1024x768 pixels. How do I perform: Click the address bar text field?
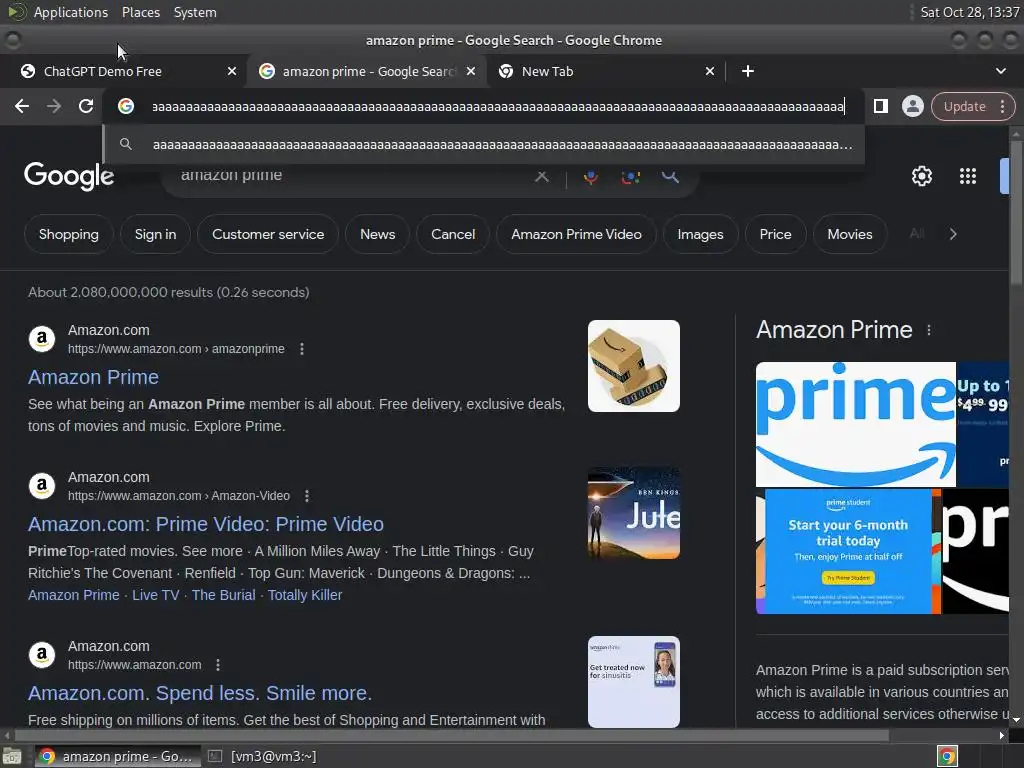(x=498, y=106)
